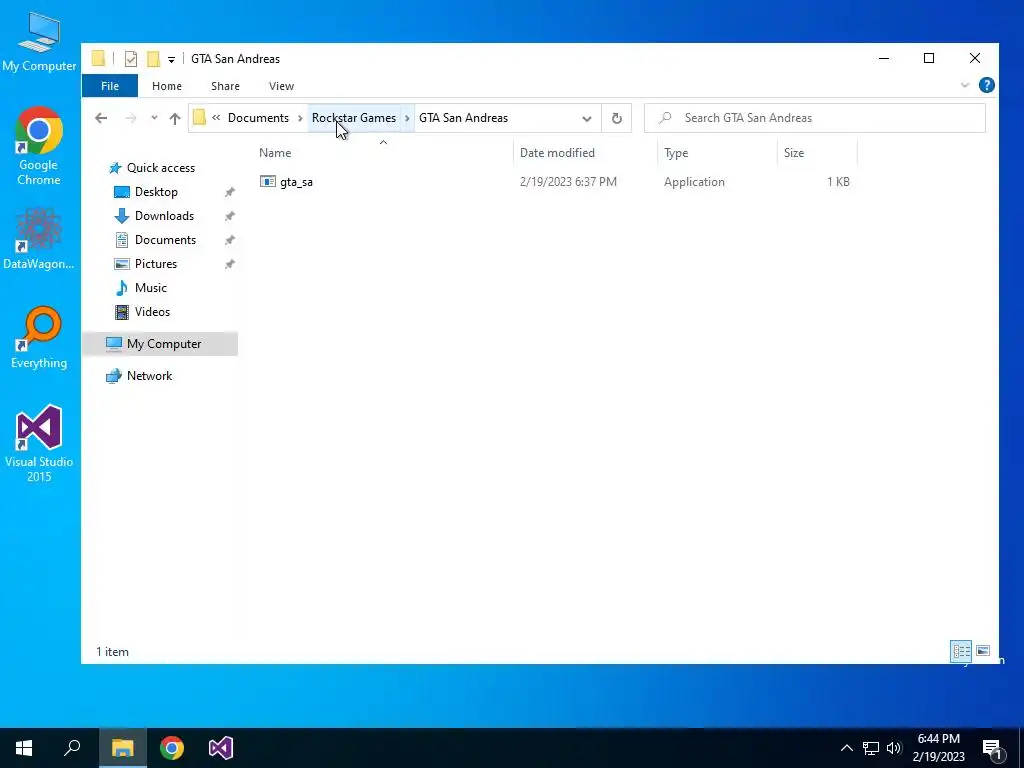Open Customize Quick Access Toolbar dropdown
The width and height of the screenshot is (1024, 768).
[171, 59]
